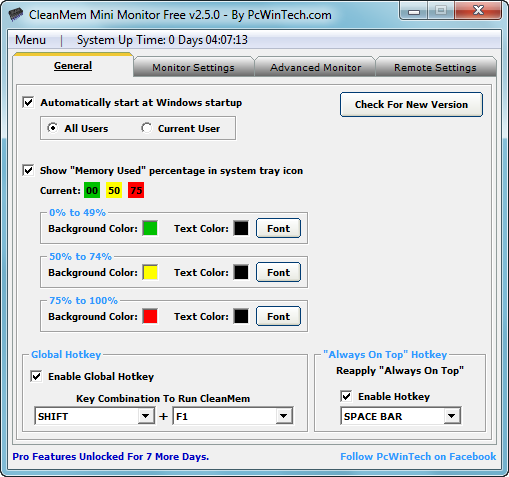Follow PcWinTech on Facebook link
Viewport: 509px width, 477px height.
click(418, 456)
